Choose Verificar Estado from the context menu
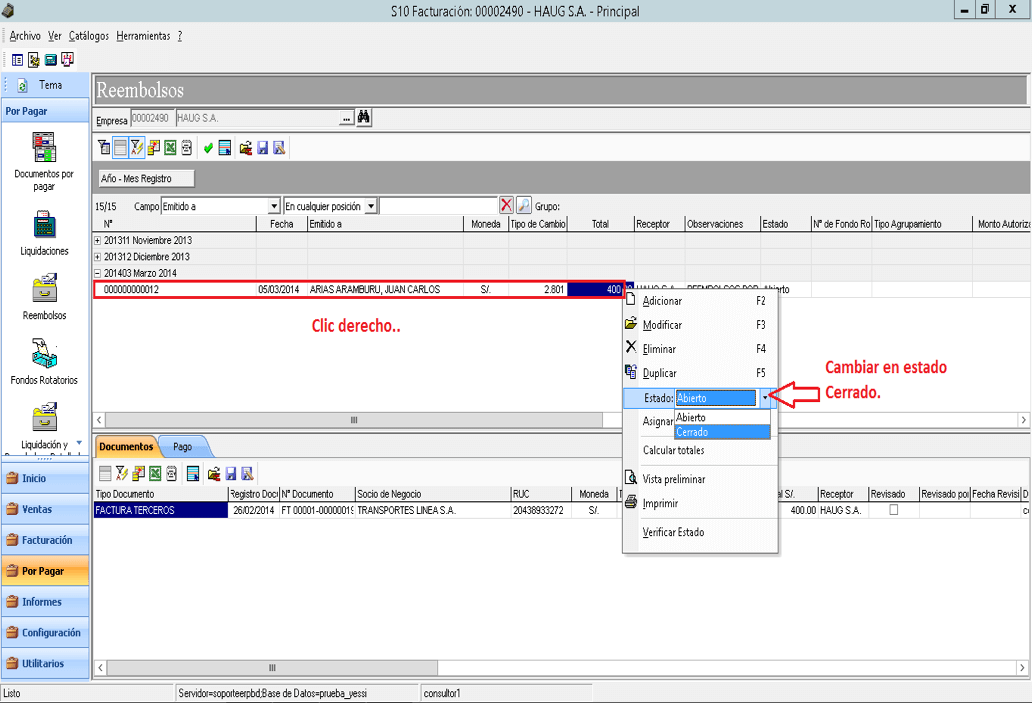1032x703 pixels. (x=673, y=532)
